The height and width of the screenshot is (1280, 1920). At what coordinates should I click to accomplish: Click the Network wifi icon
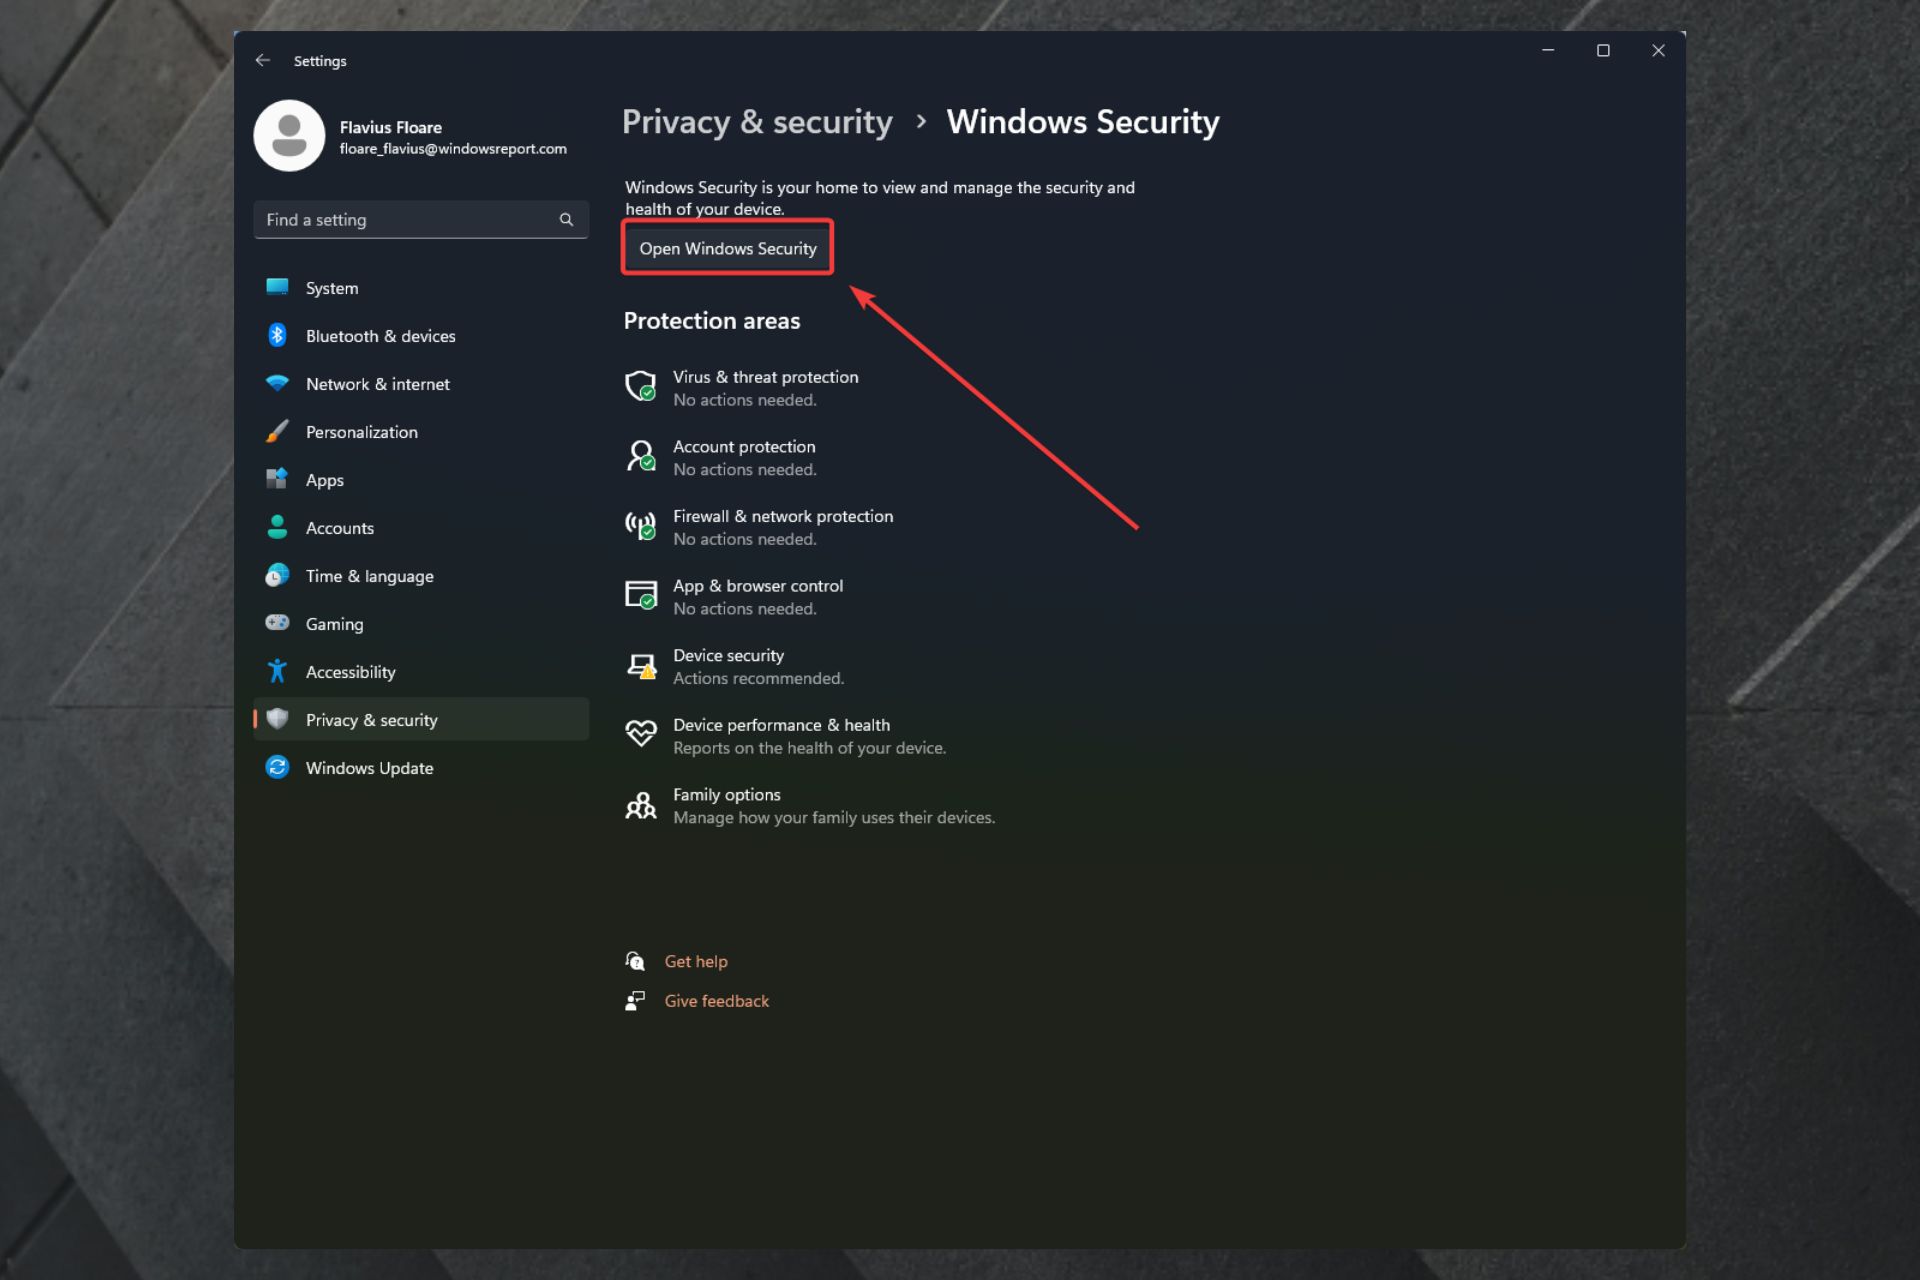[x=277, y=383]
